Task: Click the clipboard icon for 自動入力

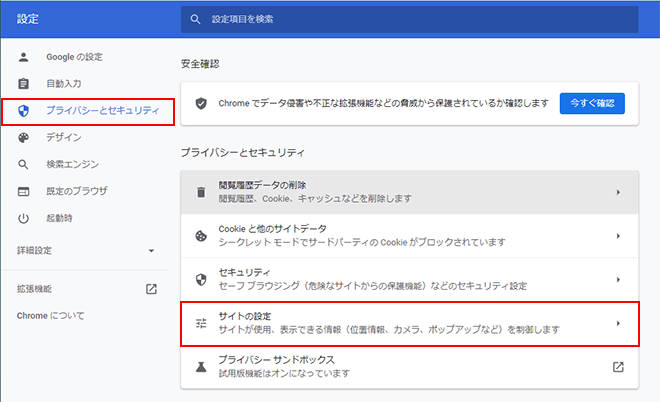Action: (24, 83)
